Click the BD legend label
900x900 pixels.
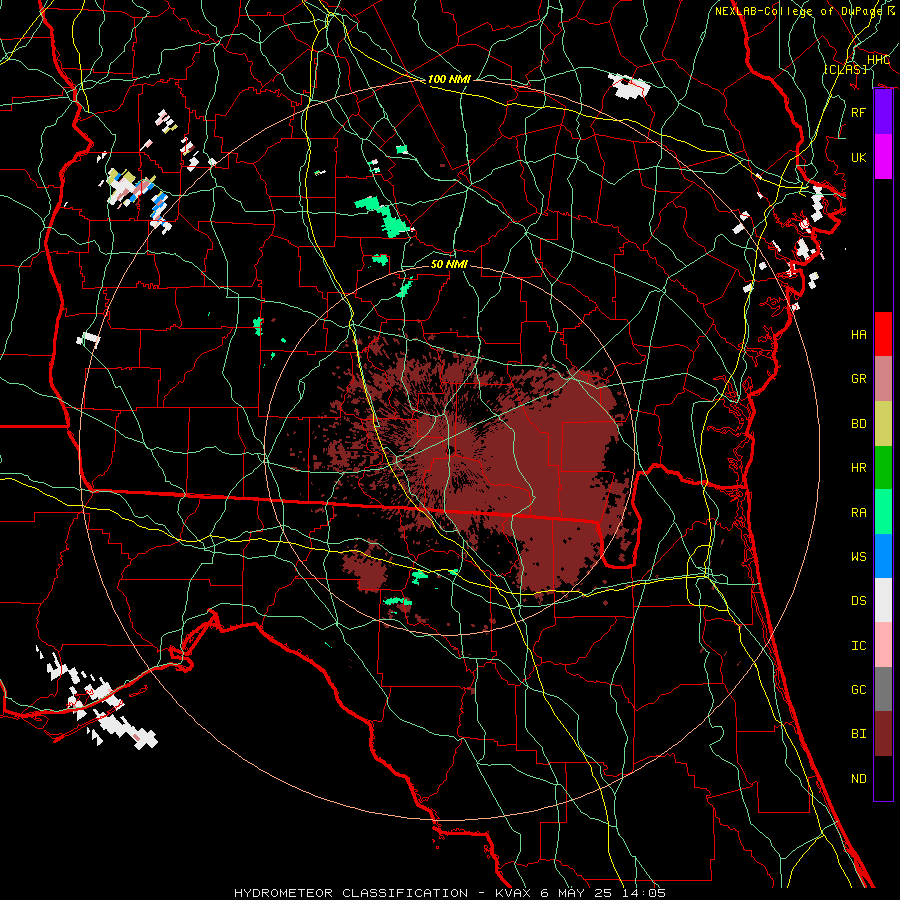click(859, 424)
